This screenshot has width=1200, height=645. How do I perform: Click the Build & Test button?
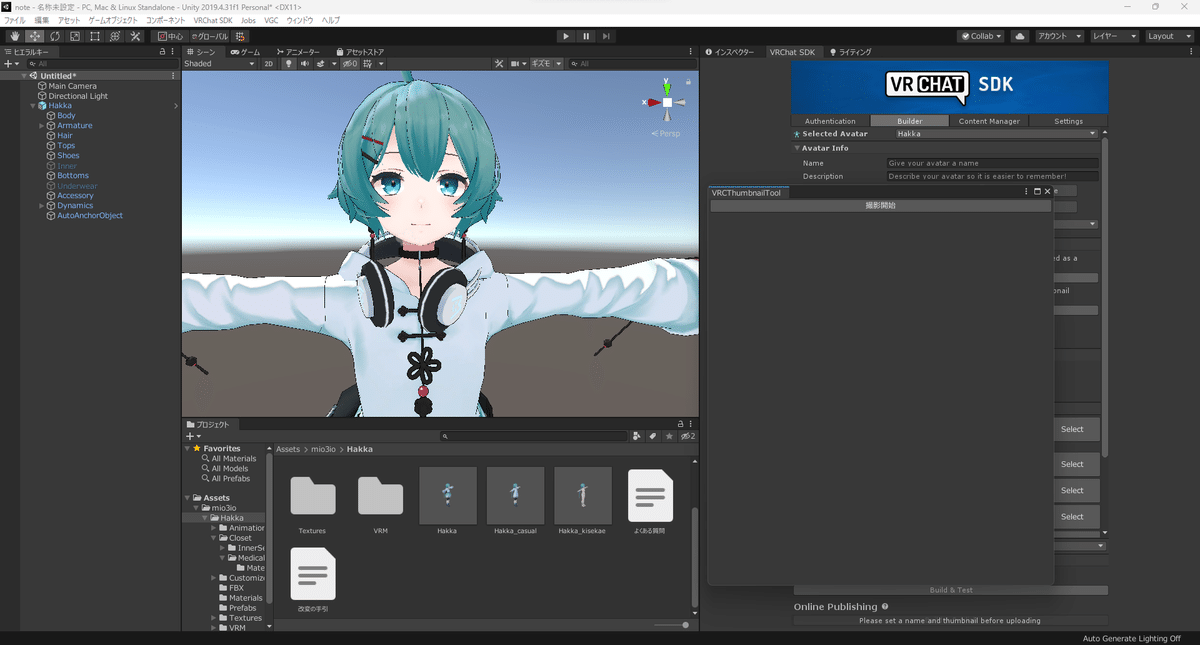[x=951, y=590]
